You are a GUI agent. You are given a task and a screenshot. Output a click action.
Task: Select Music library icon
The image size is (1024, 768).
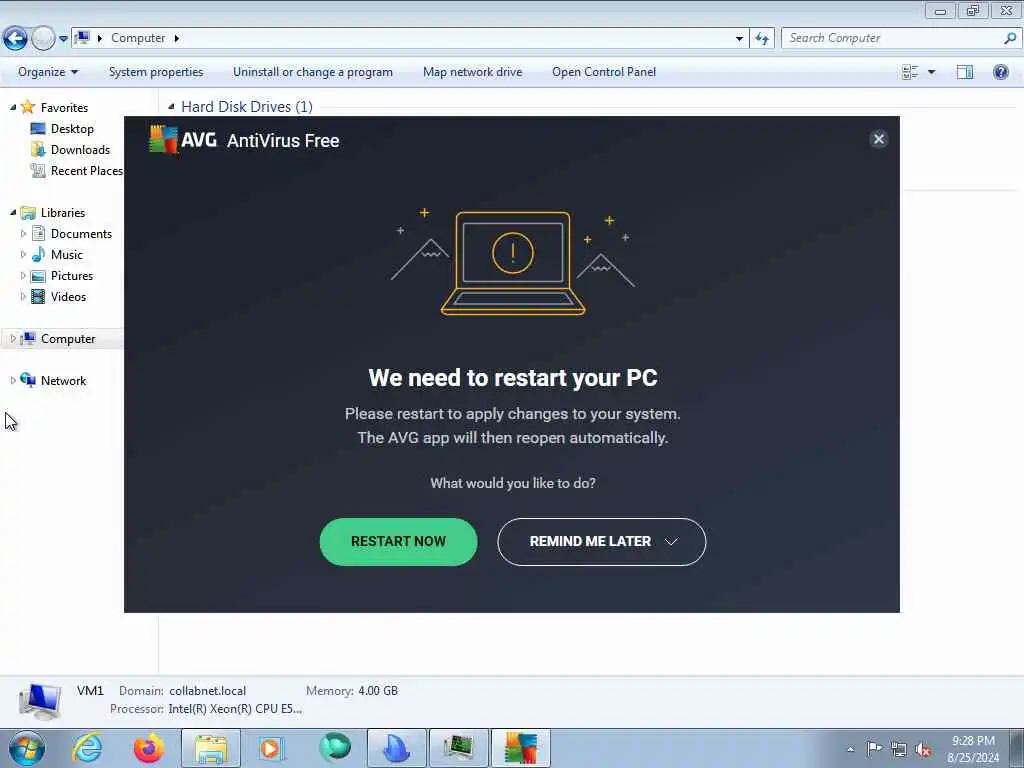(x=39, y=254)
